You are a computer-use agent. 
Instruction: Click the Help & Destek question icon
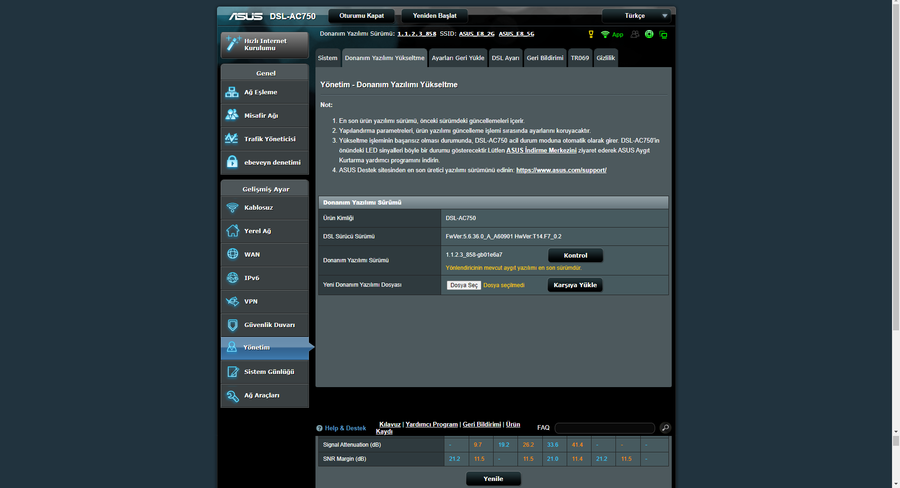click(319, 428)
